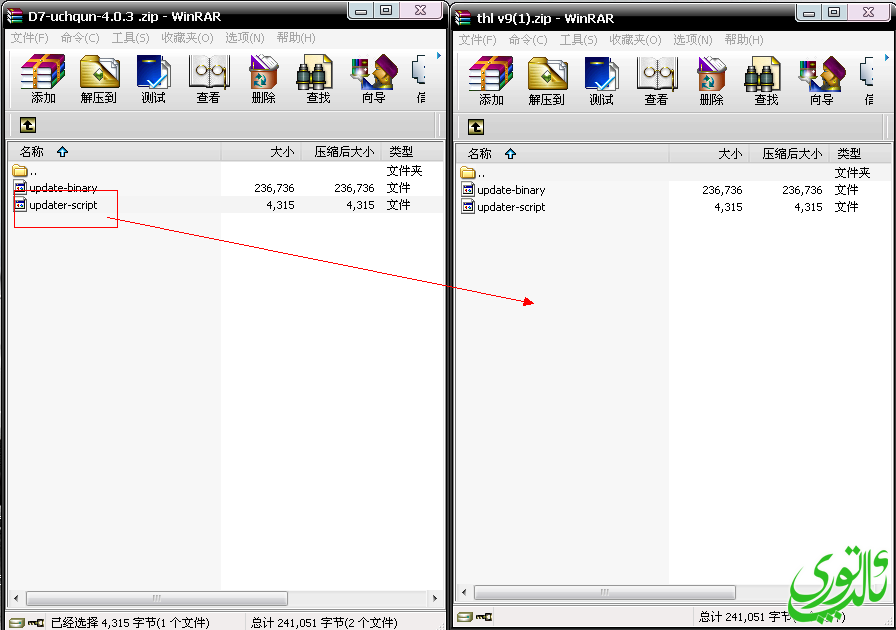Screen dimensions: 896x630
Task: Click View (查看) in D7-uchqun window
Action: click(209, 79)
